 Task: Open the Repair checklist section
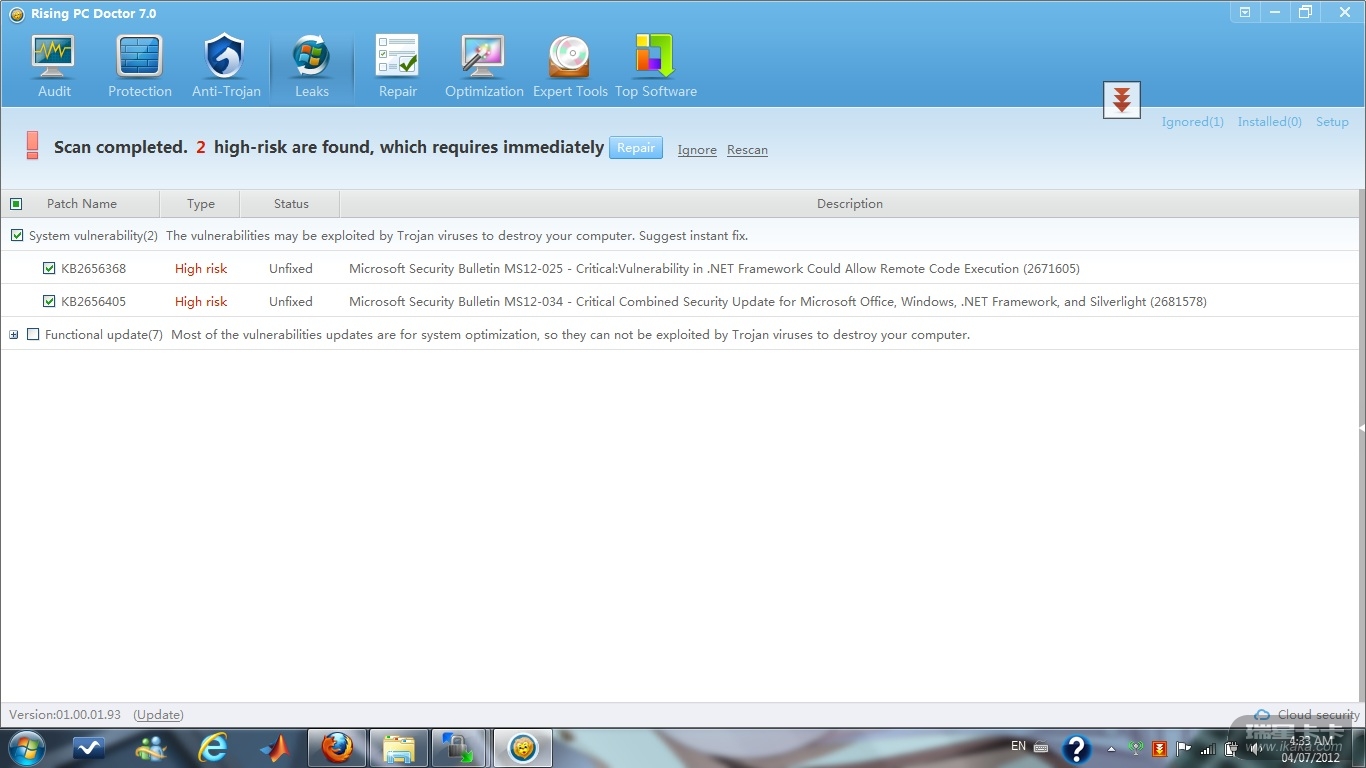pyautogui.click(x=397, y=66)
